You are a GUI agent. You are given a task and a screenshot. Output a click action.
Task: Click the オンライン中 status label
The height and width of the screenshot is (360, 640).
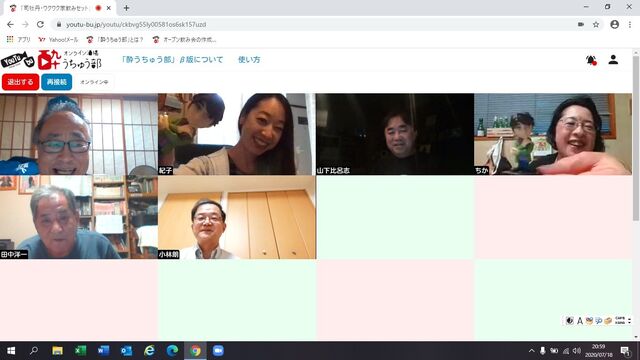(94, 82)
